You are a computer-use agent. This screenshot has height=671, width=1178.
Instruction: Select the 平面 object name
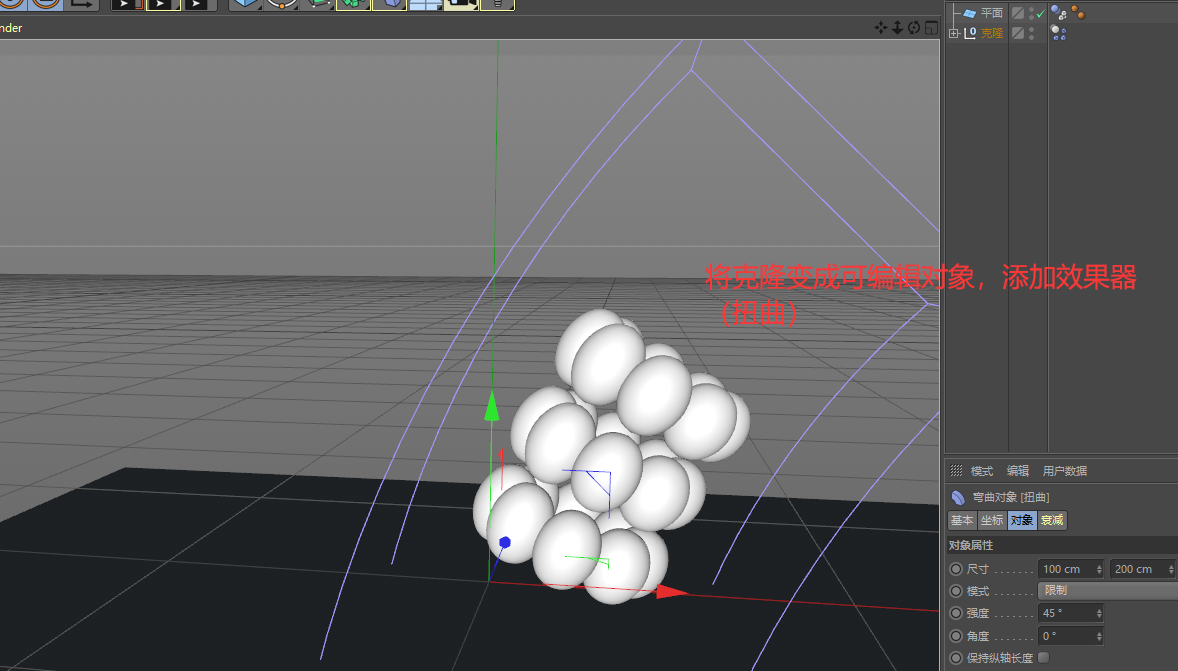click(x=992, y=13)
